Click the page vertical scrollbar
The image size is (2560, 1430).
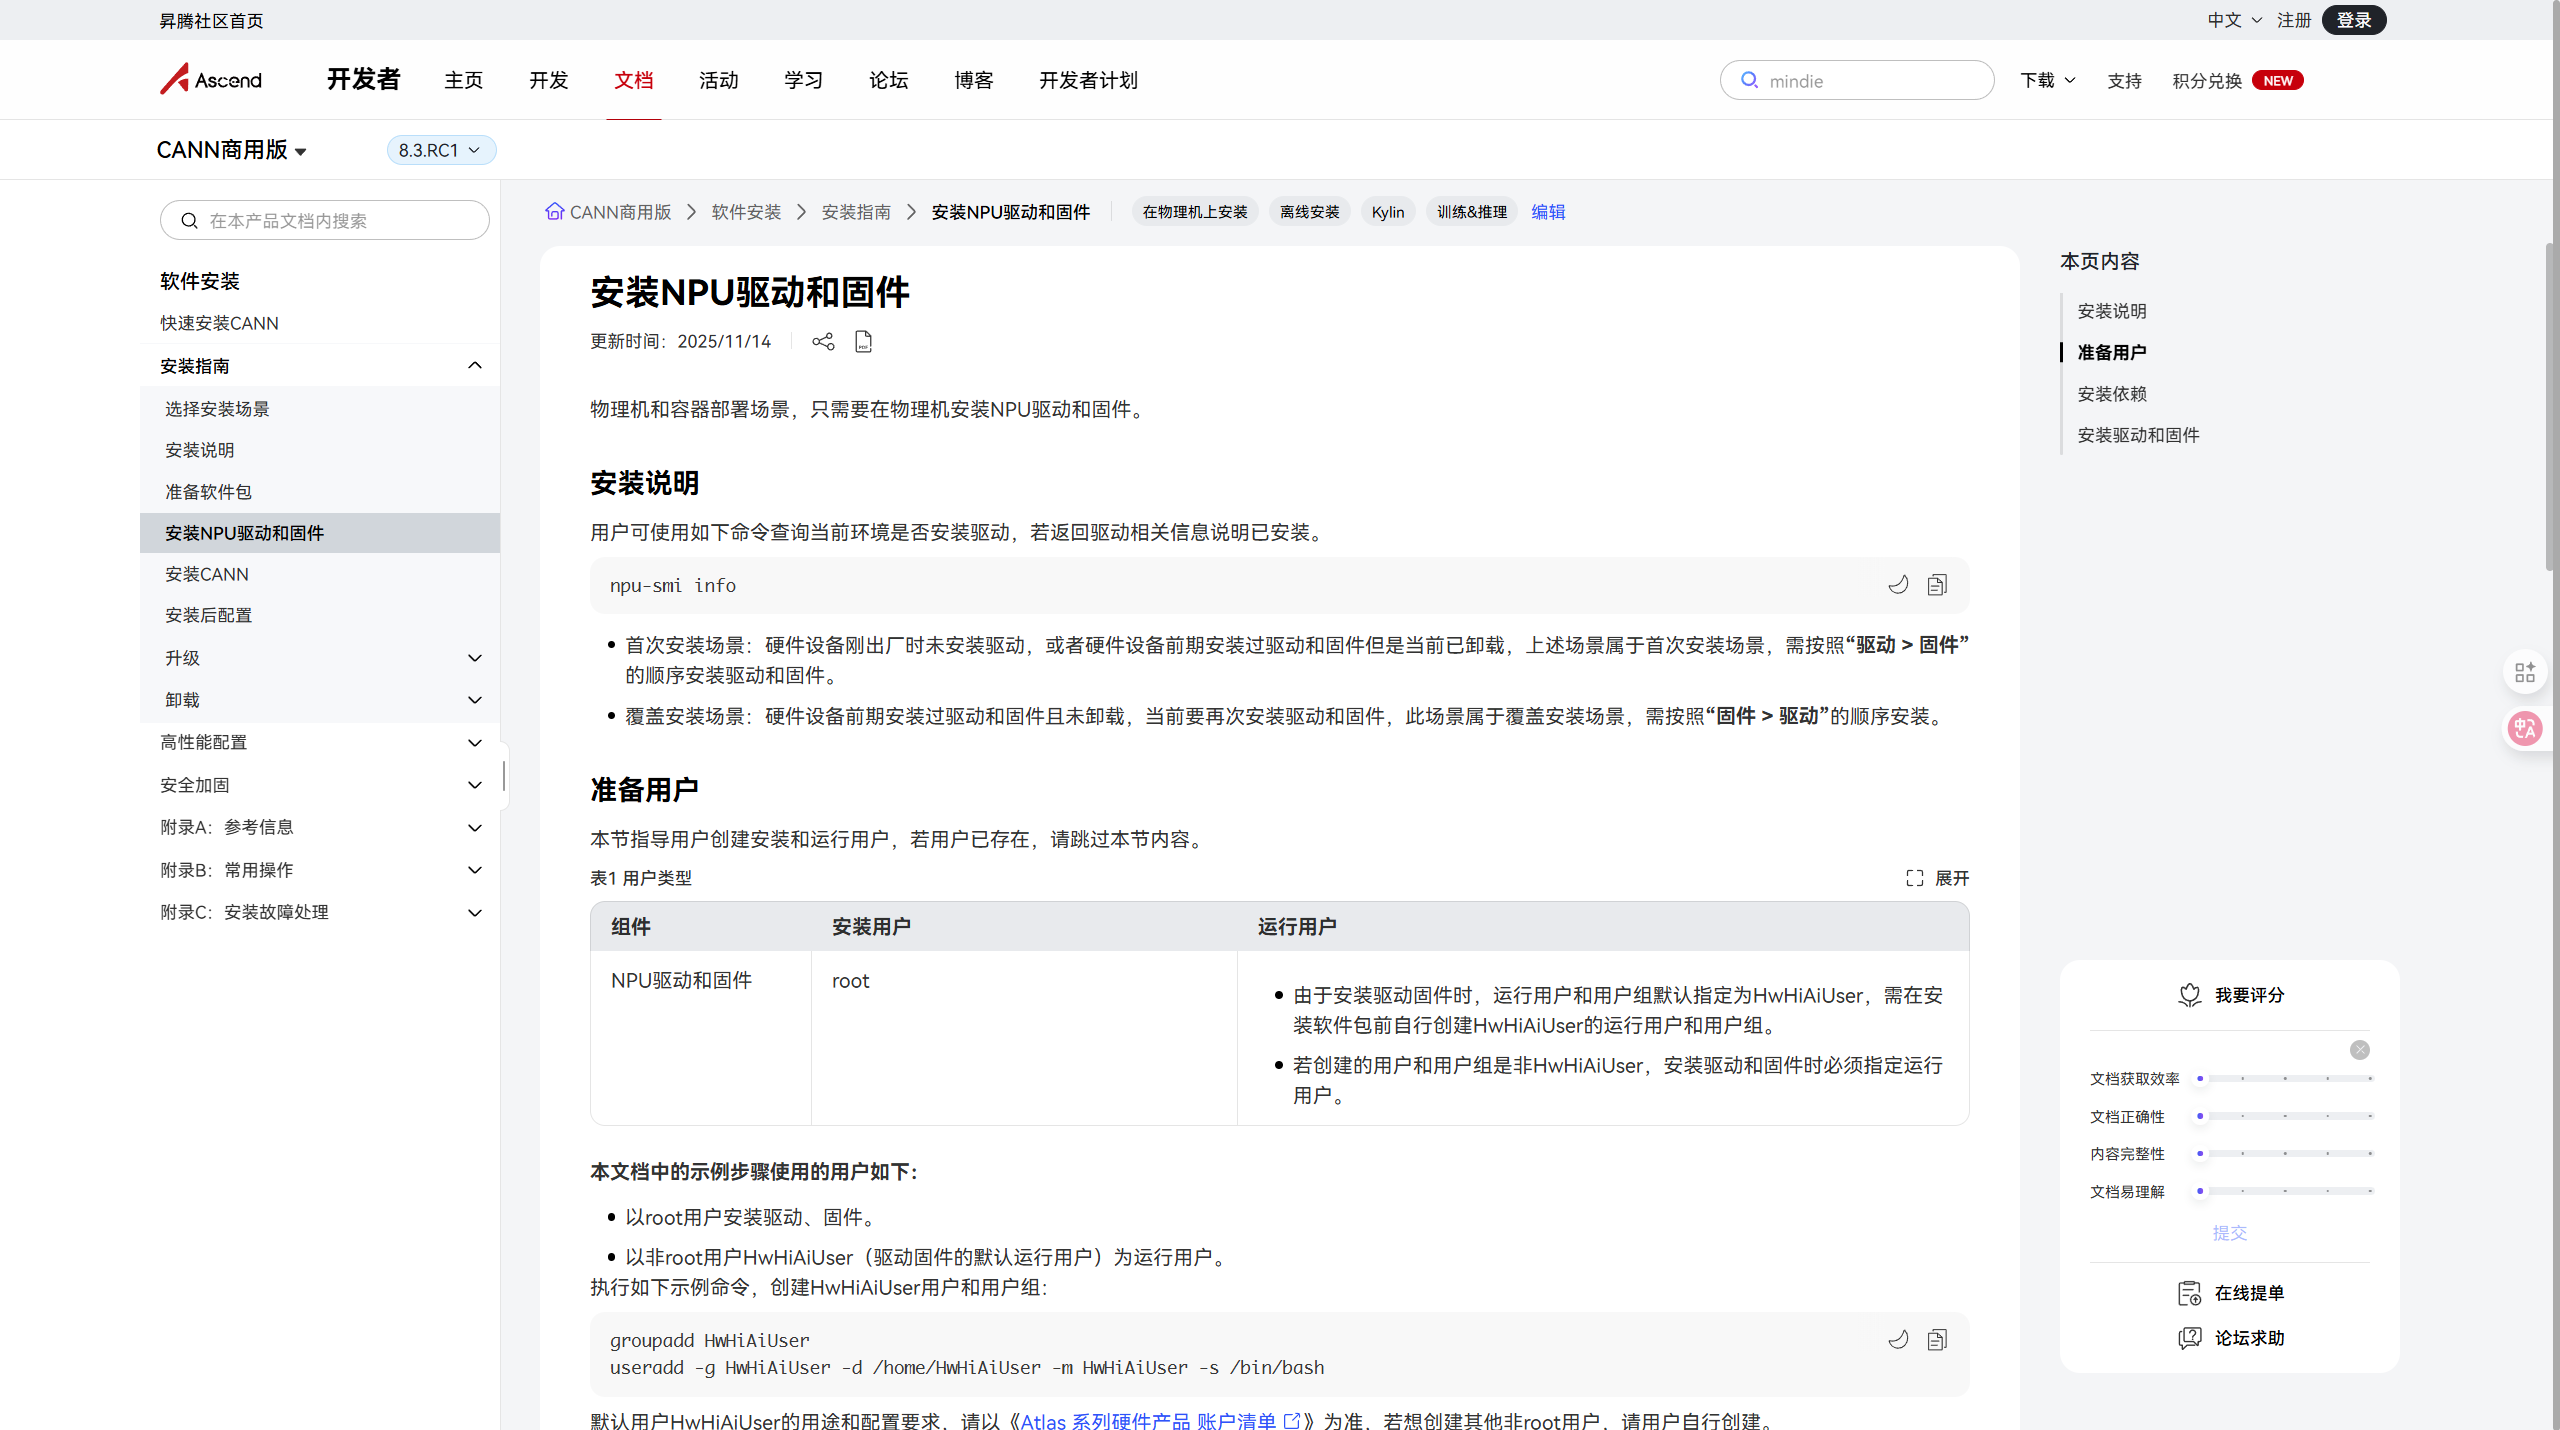click(2552, 405)
